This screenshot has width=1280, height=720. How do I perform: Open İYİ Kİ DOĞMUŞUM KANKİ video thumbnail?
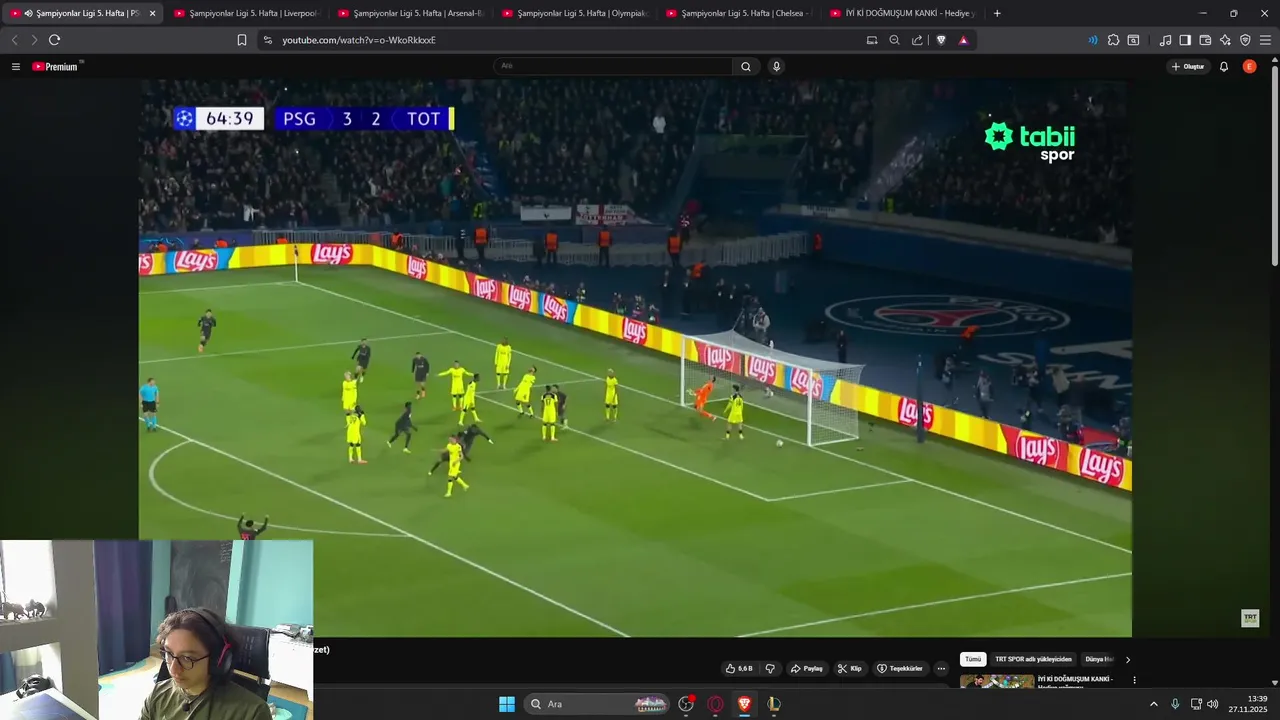pos(997,681)
